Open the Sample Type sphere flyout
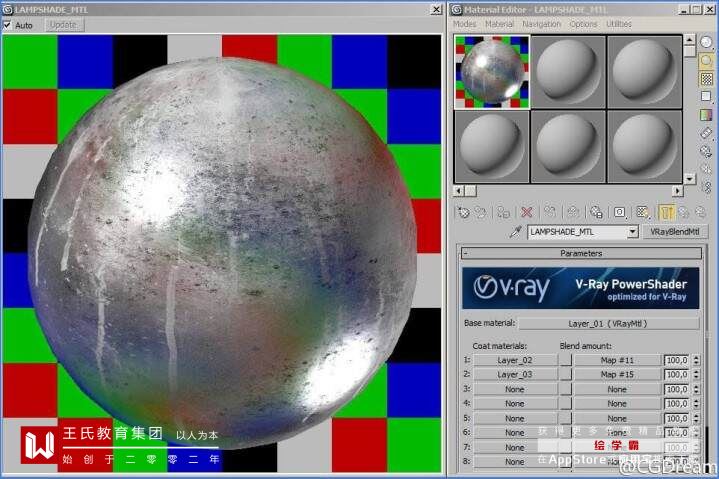The width and height of the screenshot is (719, 479). [706, 42]
